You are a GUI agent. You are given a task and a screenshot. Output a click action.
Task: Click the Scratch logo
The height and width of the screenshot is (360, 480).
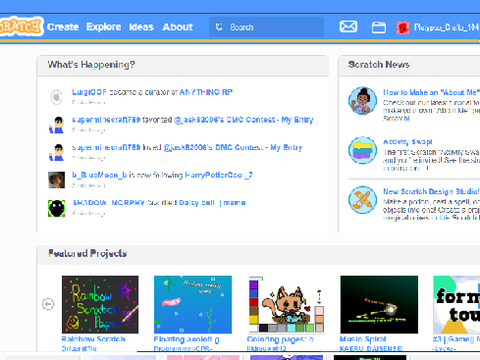tap(21, 26)
